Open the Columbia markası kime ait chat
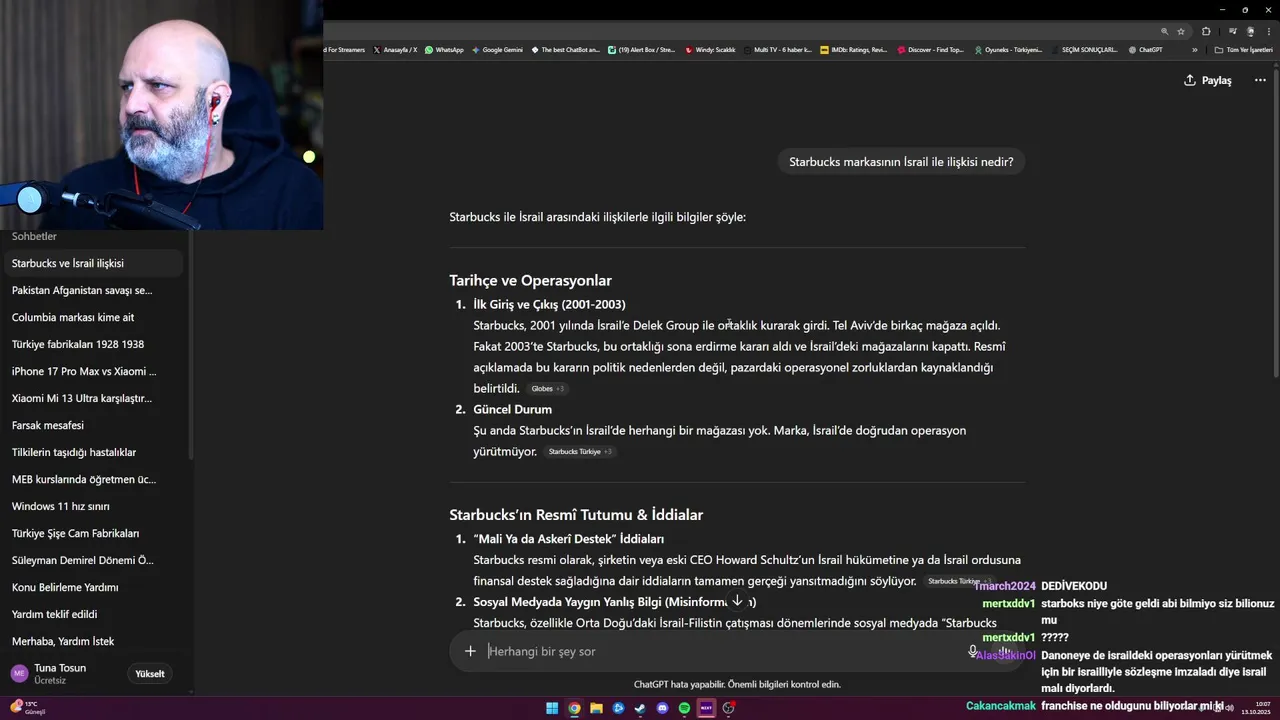1280x720 pixels. (x=92, y=317)
